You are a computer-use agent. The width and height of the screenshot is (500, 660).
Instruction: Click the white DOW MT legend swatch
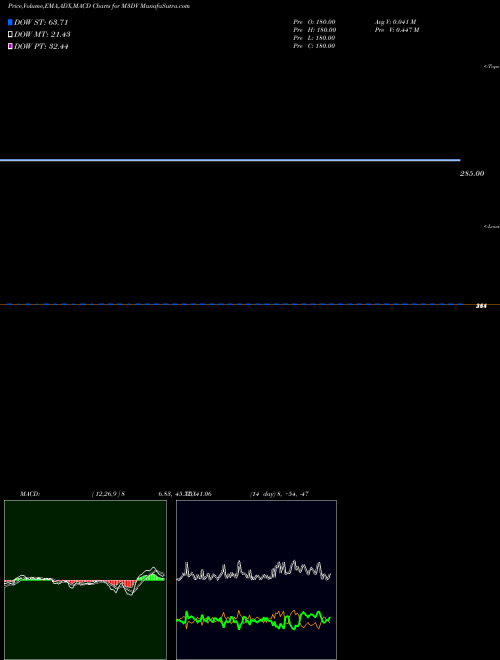pyautogui.click(x=10, y=35)
